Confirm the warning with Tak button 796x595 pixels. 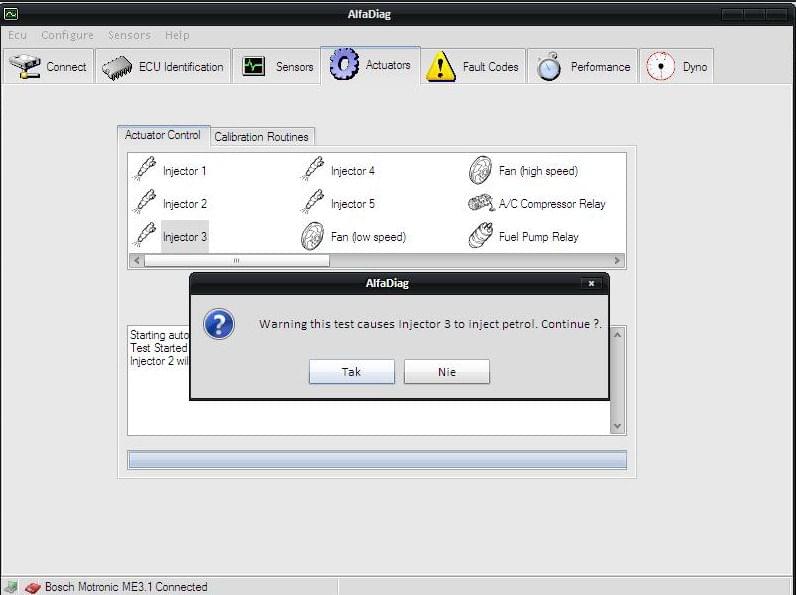[351, 372]
